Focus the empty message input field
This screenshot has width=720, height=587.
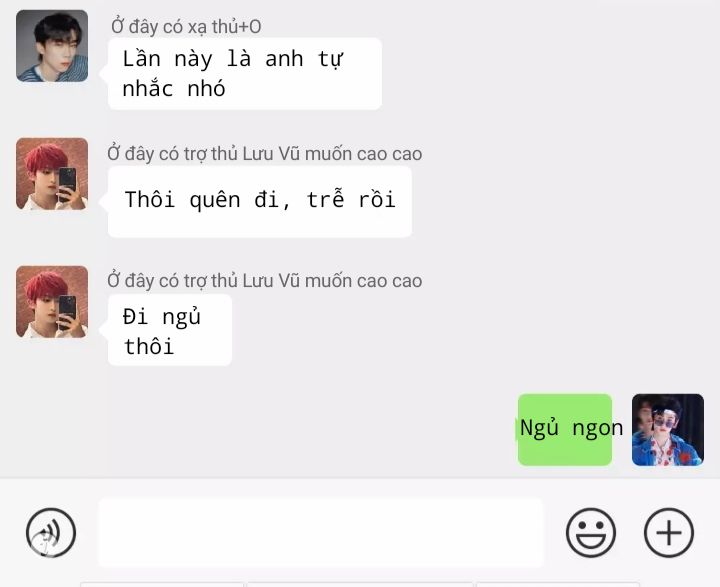click(321, 533)
